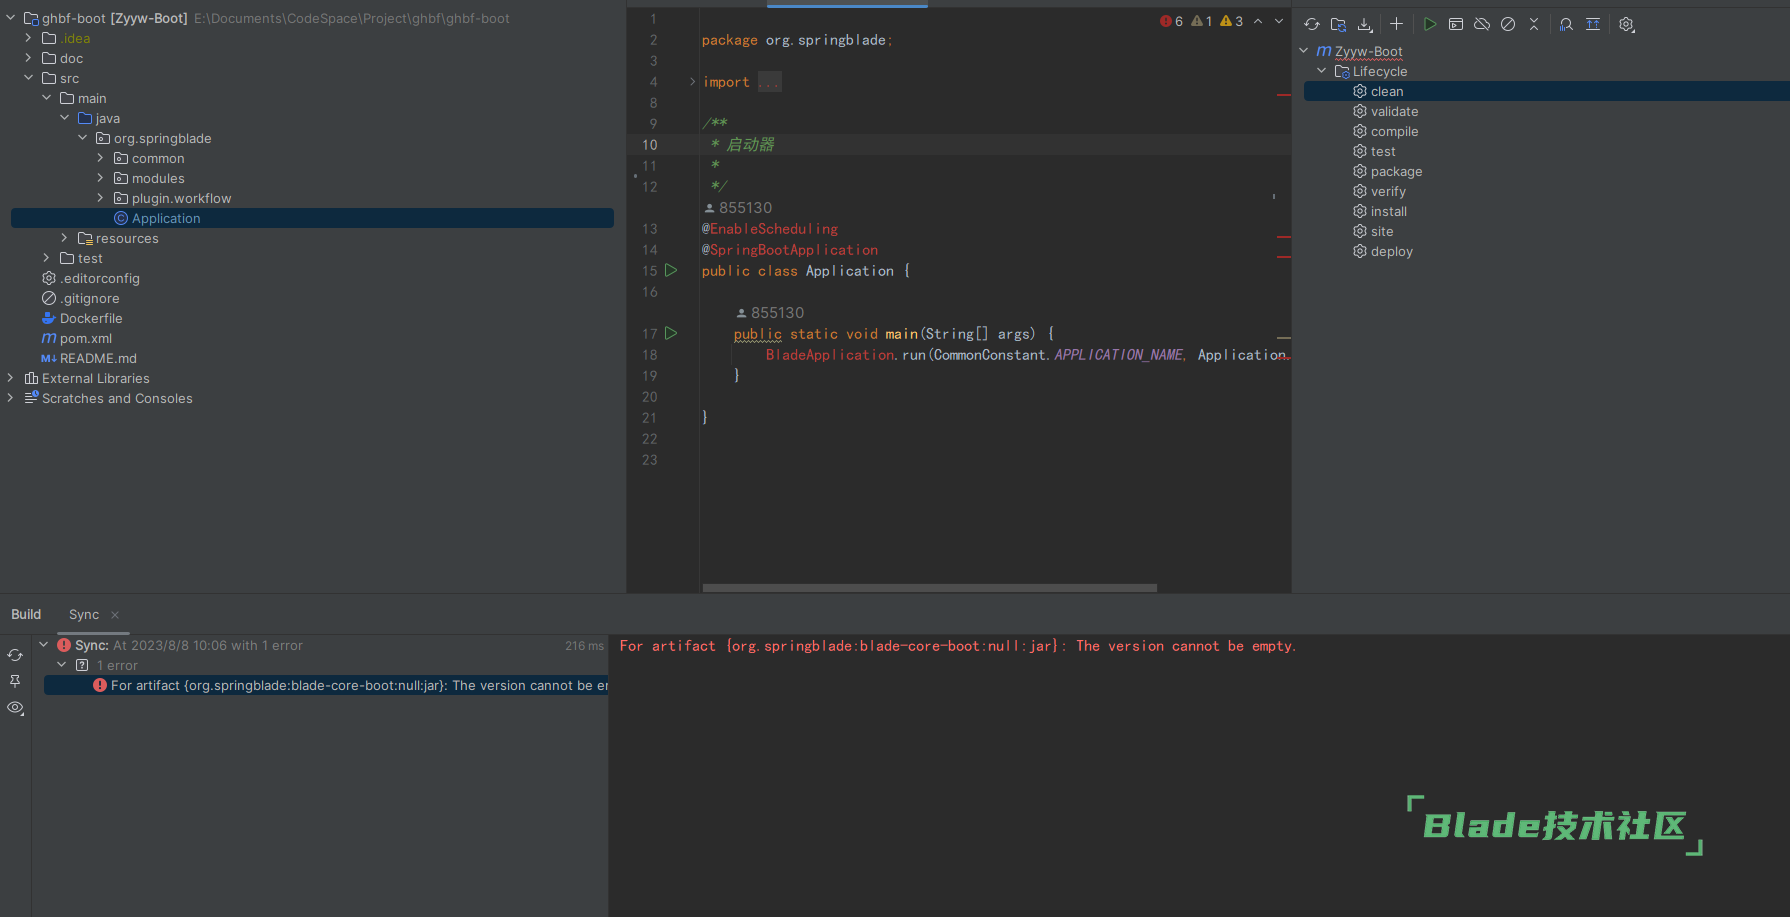Expand the modules package
1790x917 pixels.
point(100,178)
